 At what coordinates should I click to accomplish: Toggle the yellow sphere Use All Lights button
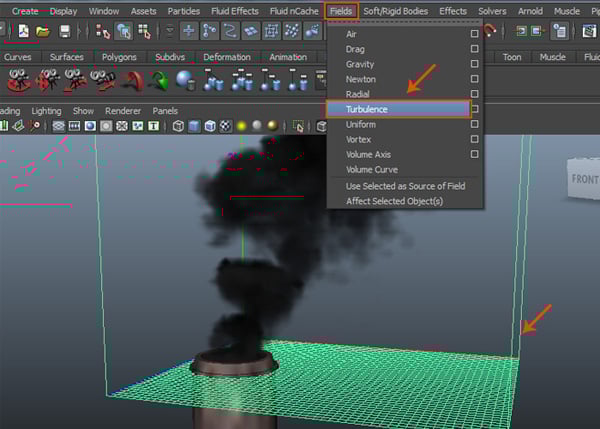(240, 127)
